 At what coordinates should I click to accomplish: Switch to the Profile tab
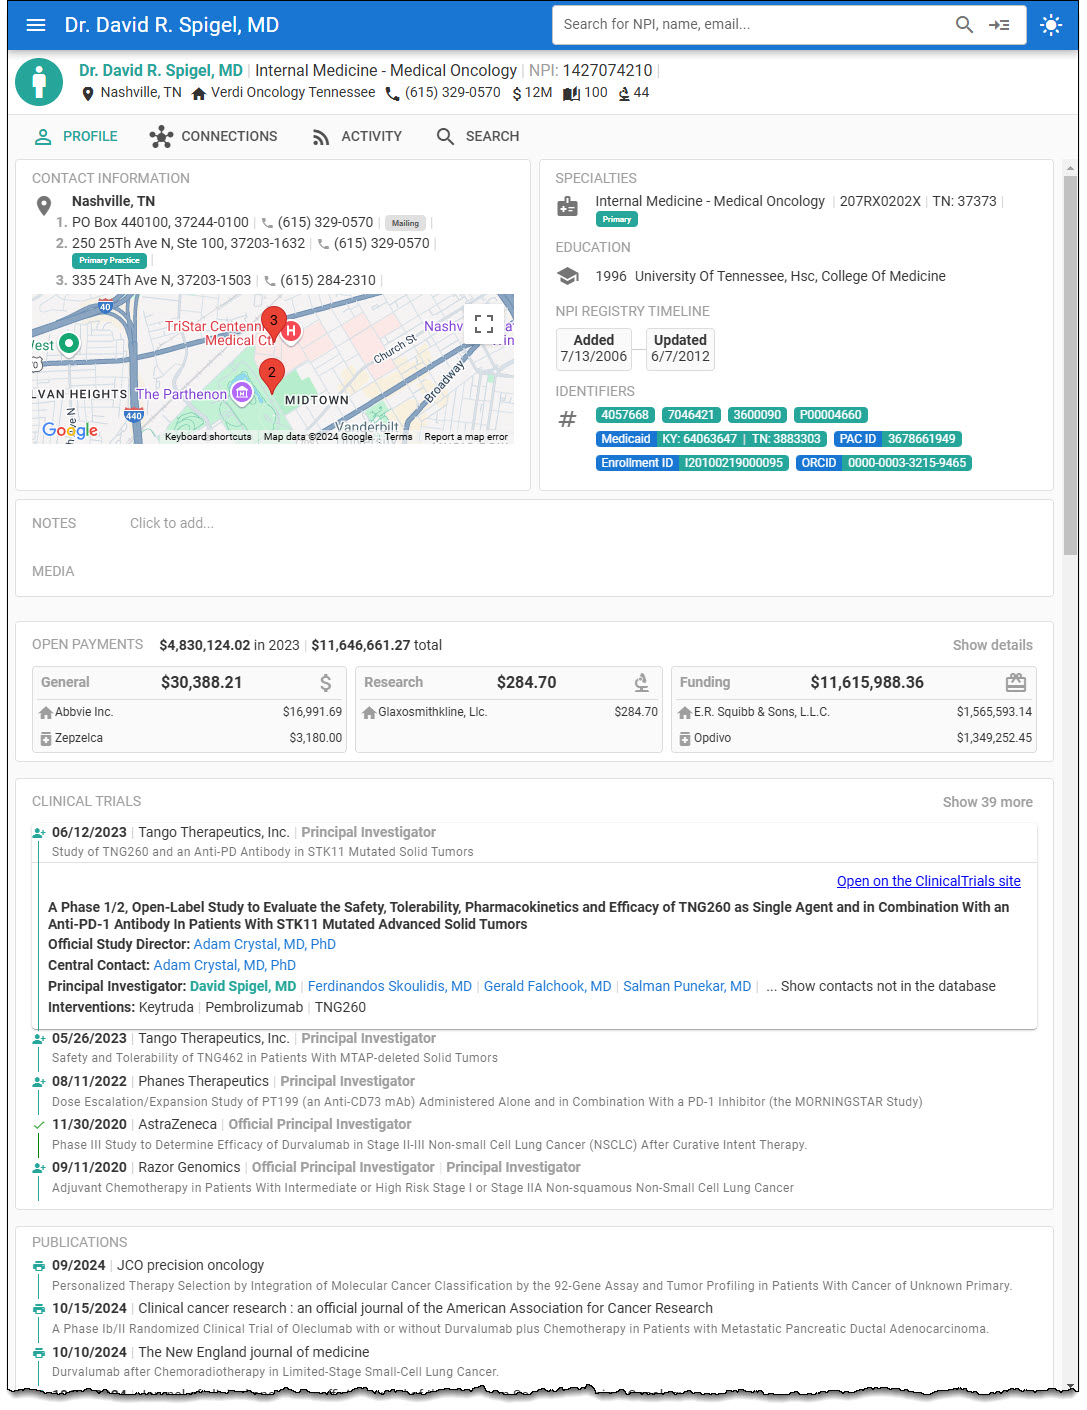[x=76, y=137]
